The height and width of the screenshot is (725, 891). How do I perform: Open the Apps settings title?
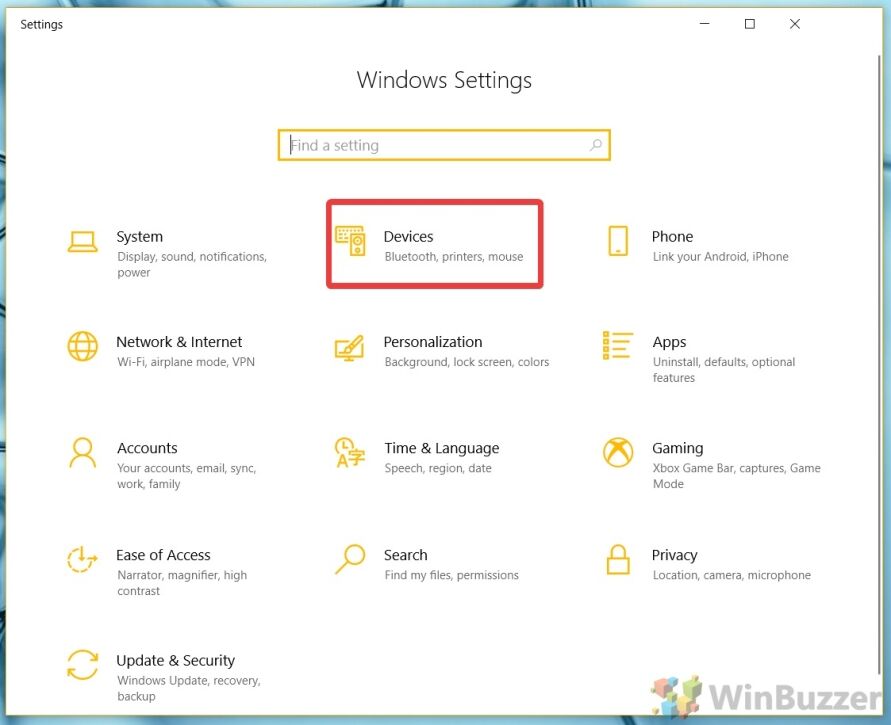[669, 342]
